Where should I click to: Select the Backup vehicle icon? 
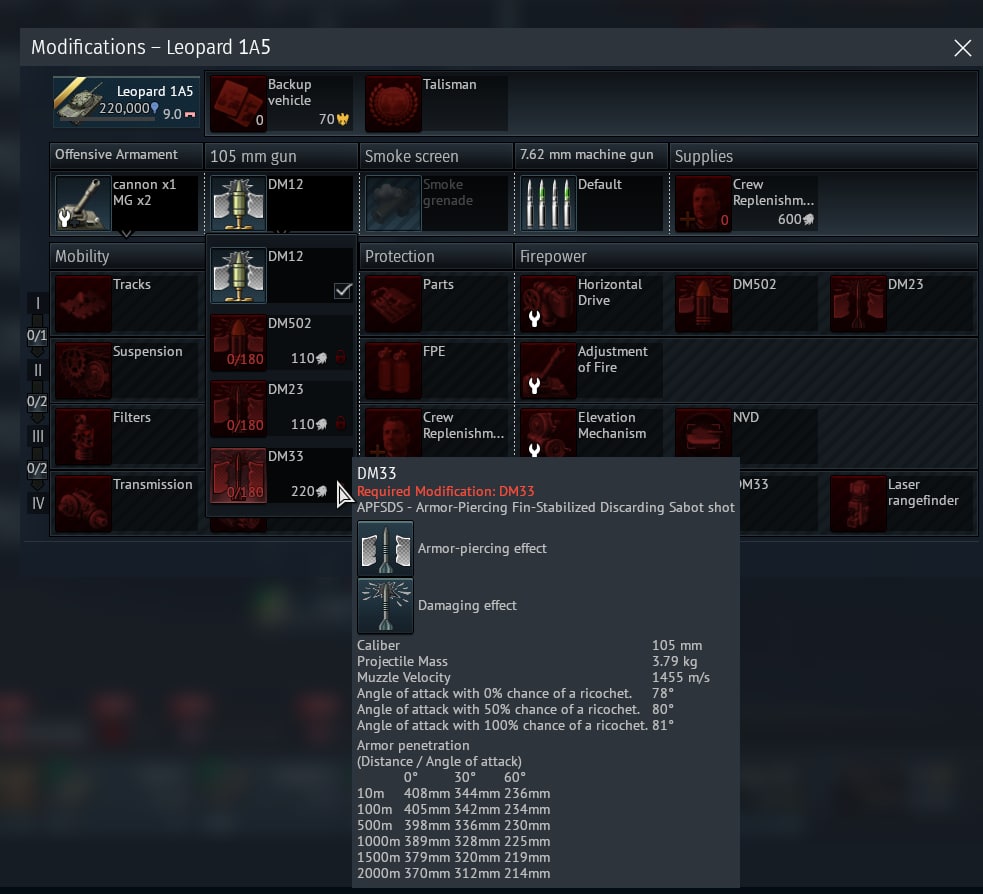(238, 103)
